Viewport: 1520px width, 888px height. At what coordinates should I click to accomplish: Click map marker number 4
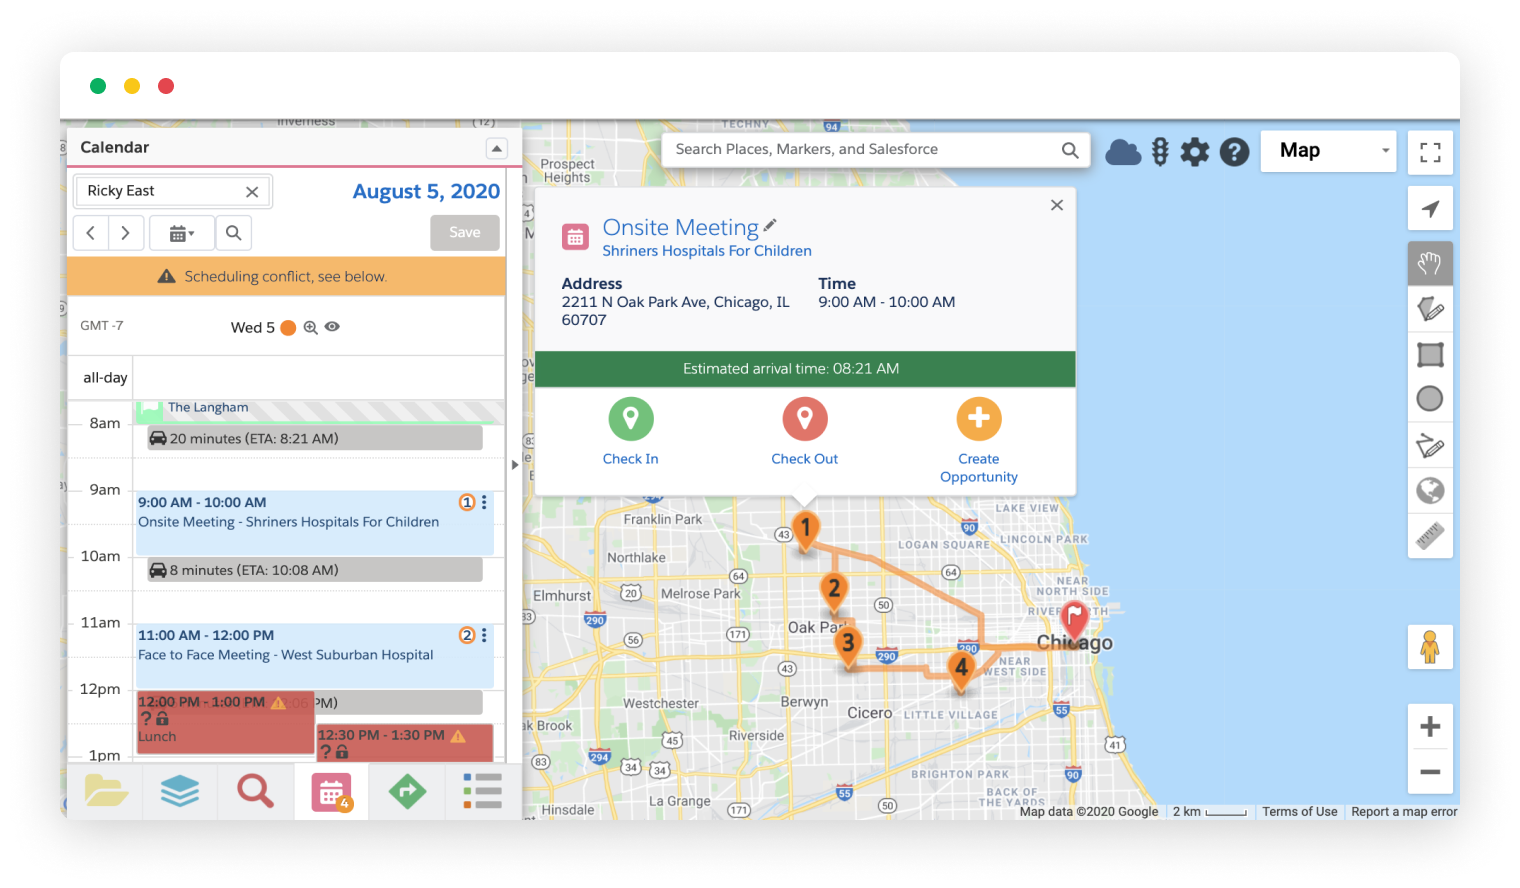[961, 670]
